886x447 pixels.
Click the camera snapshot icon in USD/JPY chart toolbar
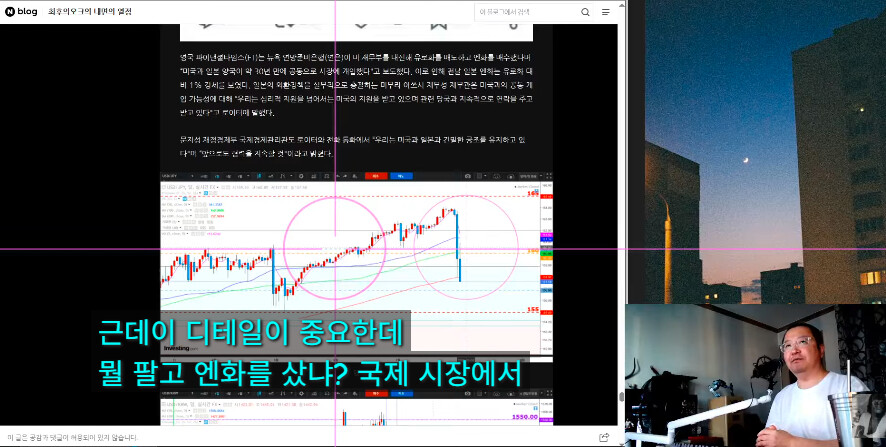point(467,176)
